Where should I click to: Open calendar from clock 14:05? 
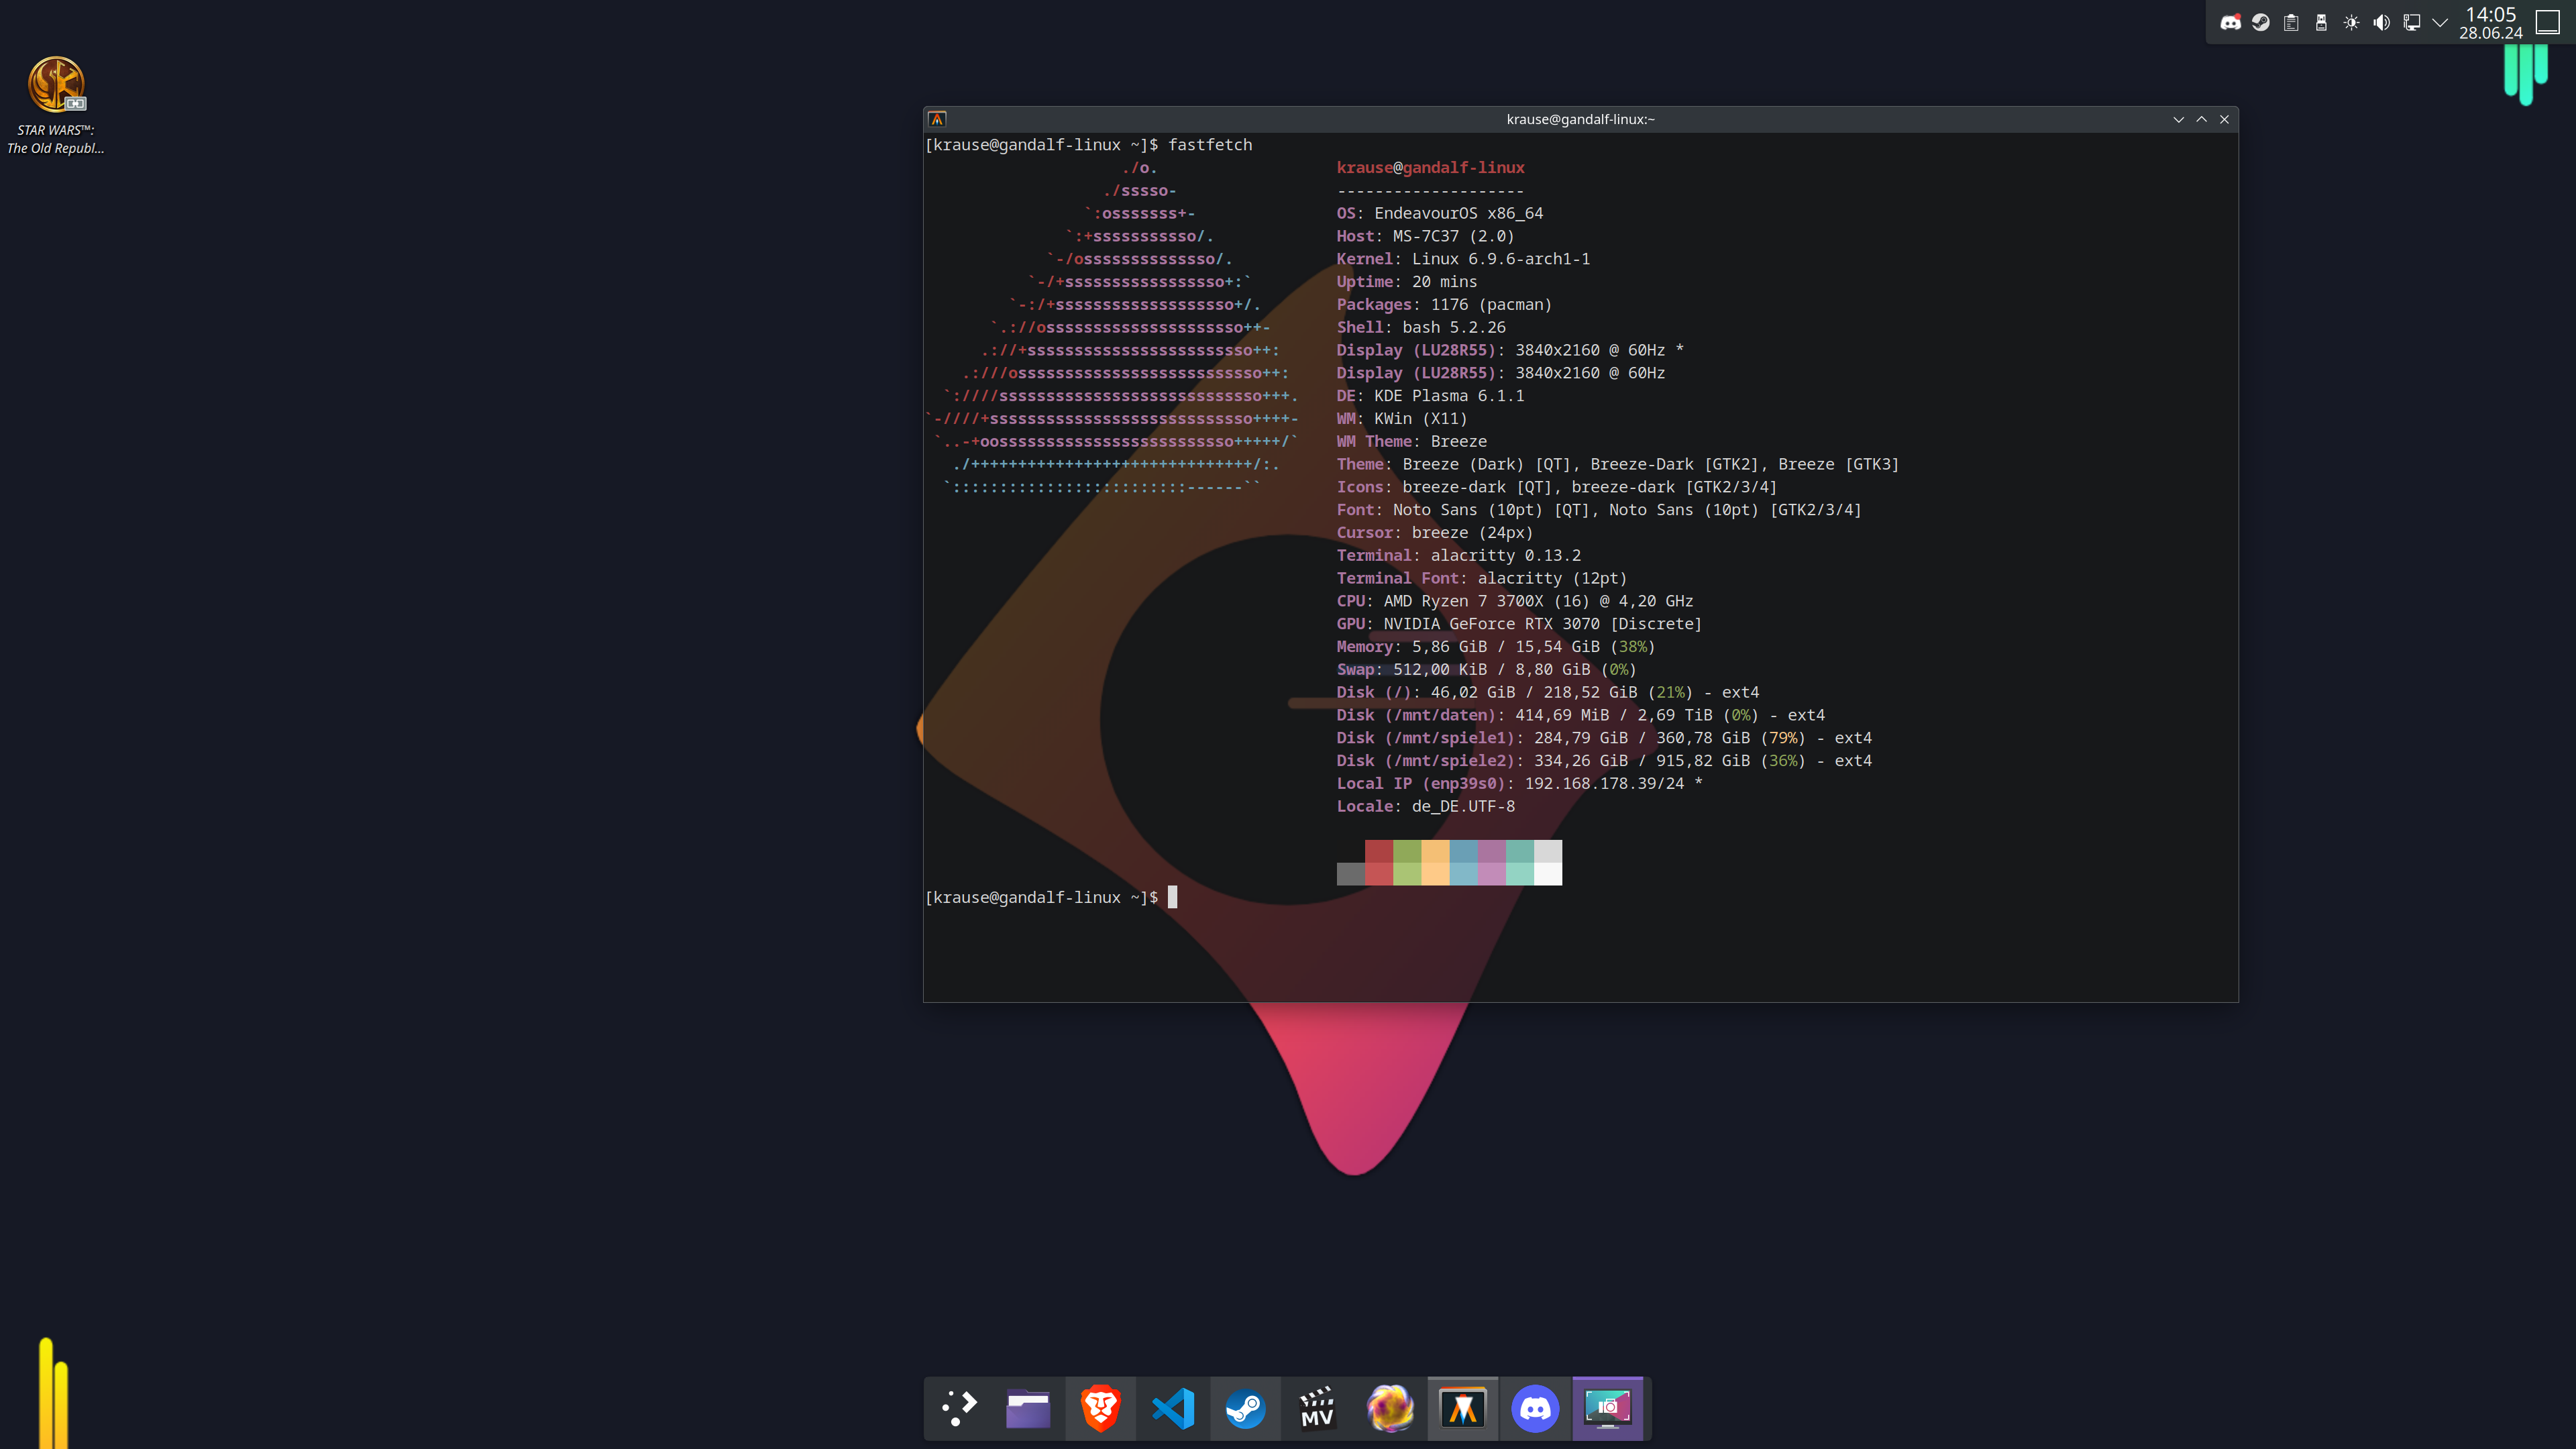[2490, 22]
